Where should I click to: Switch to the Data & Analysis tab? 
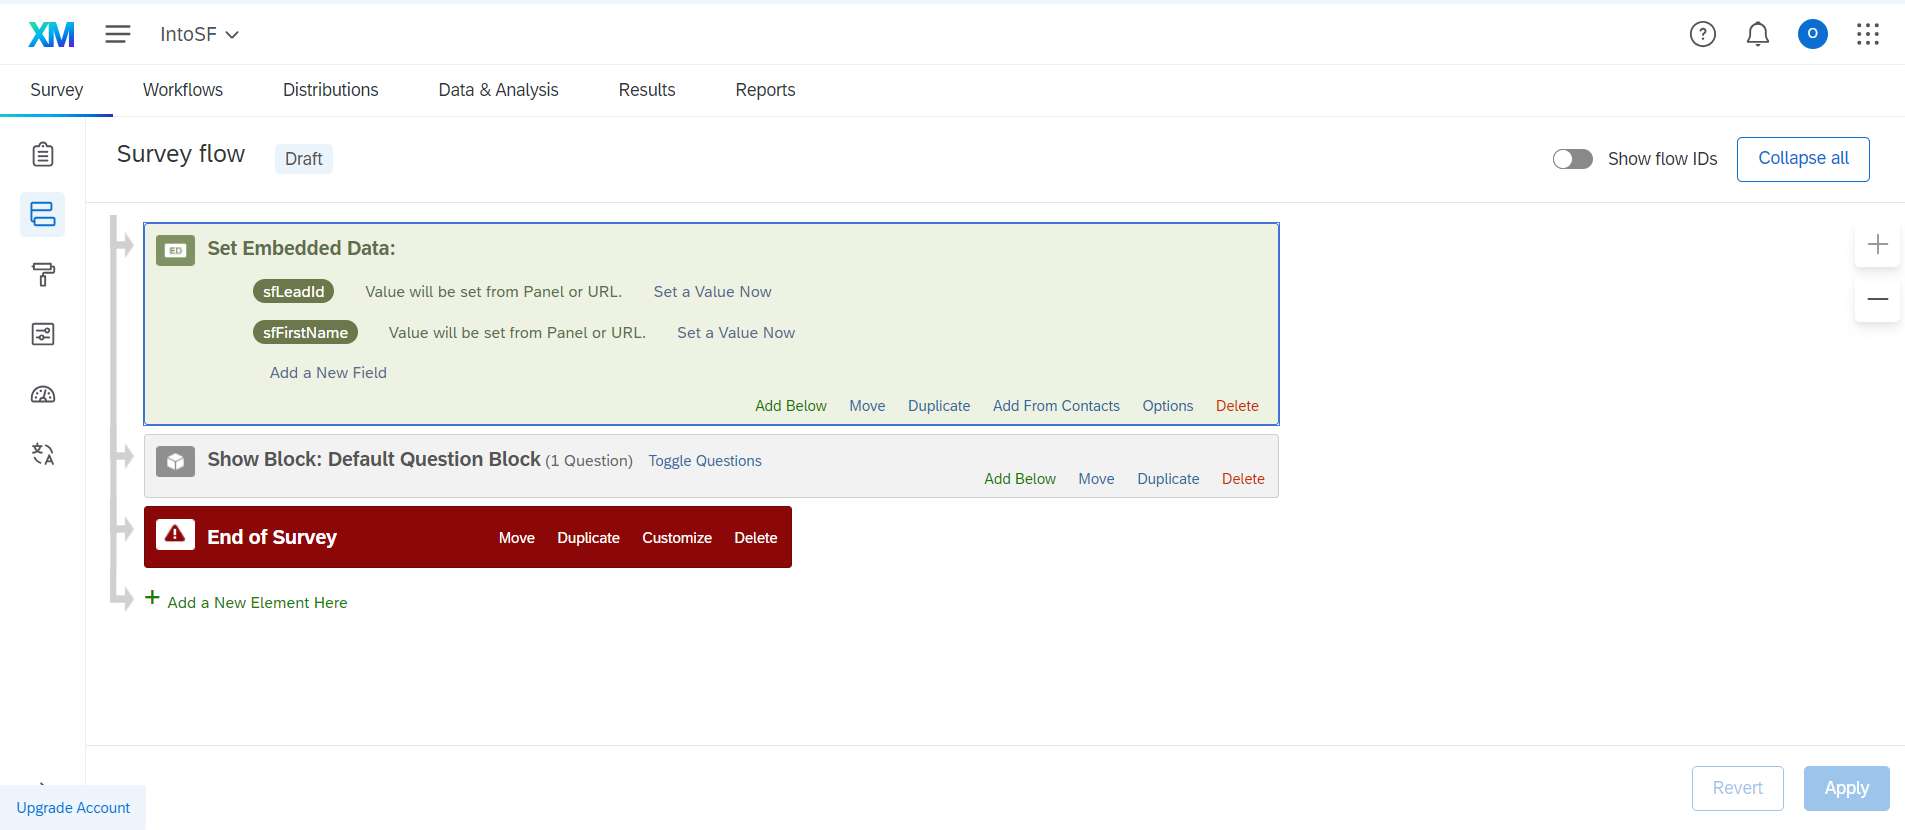click(x=498, y=90)
